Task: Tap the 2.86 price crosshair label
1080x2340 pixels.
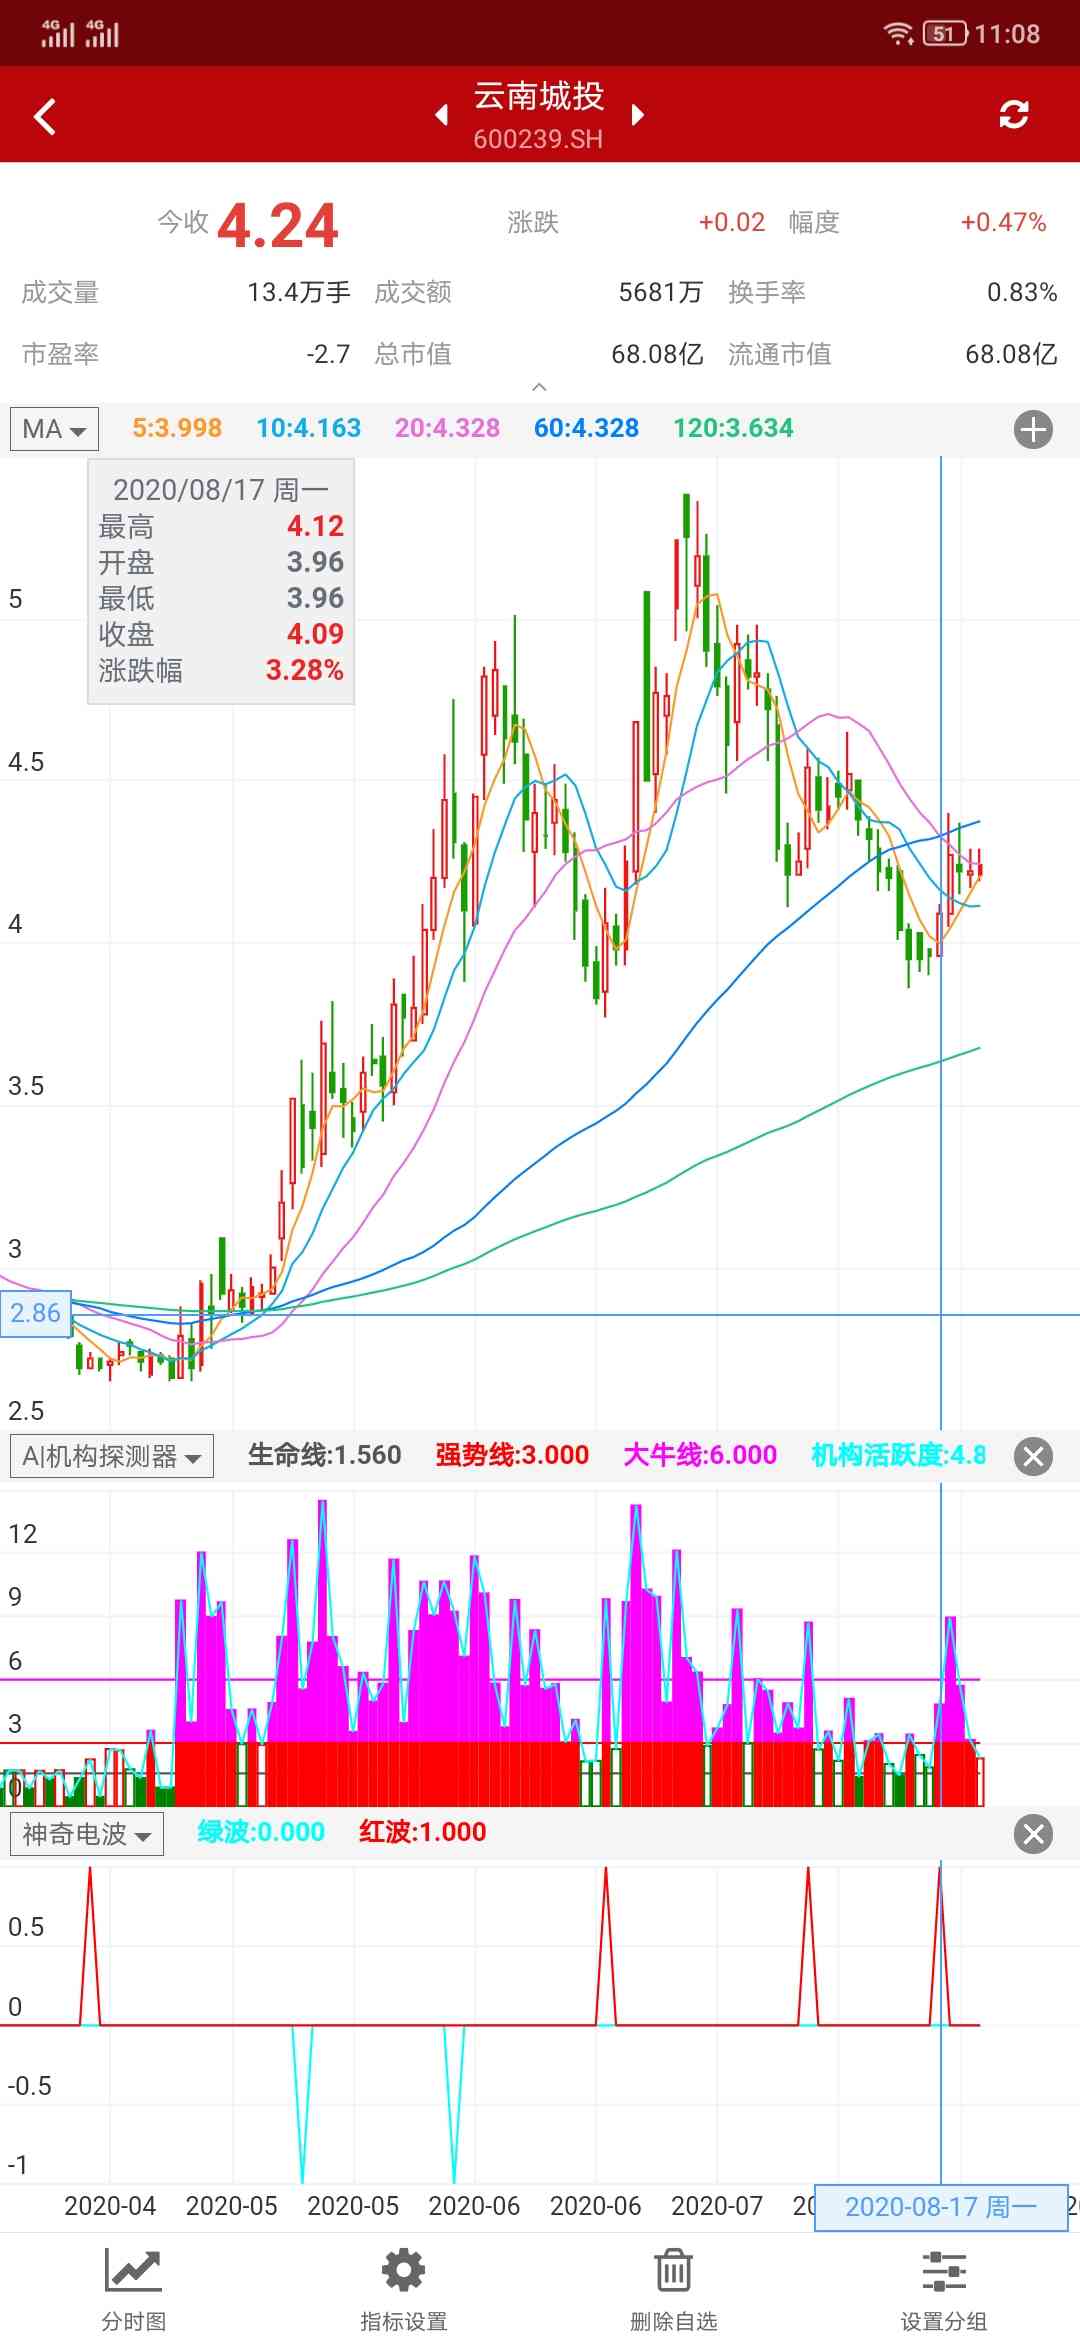Action: coord(36,1313)
